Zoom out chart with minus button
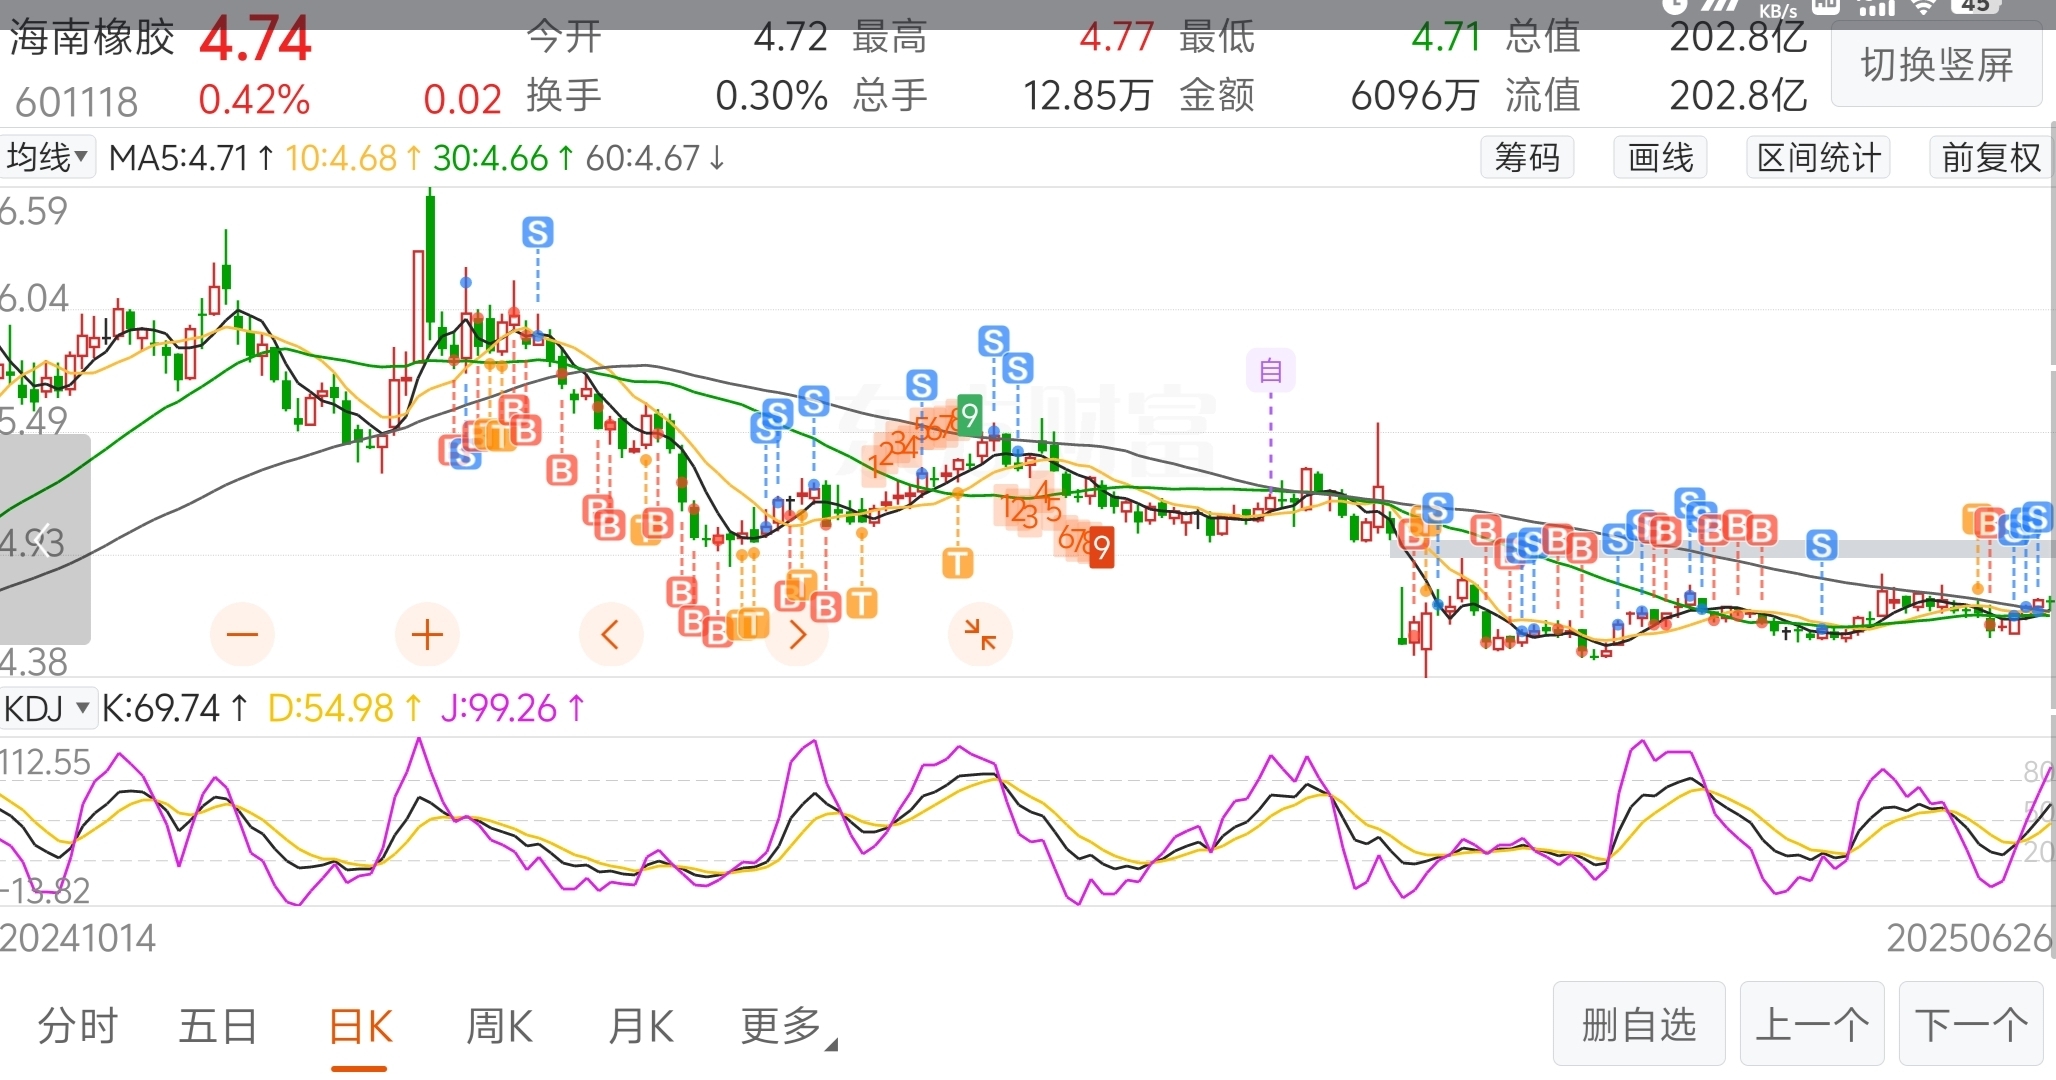 click(x=242, y=634)
